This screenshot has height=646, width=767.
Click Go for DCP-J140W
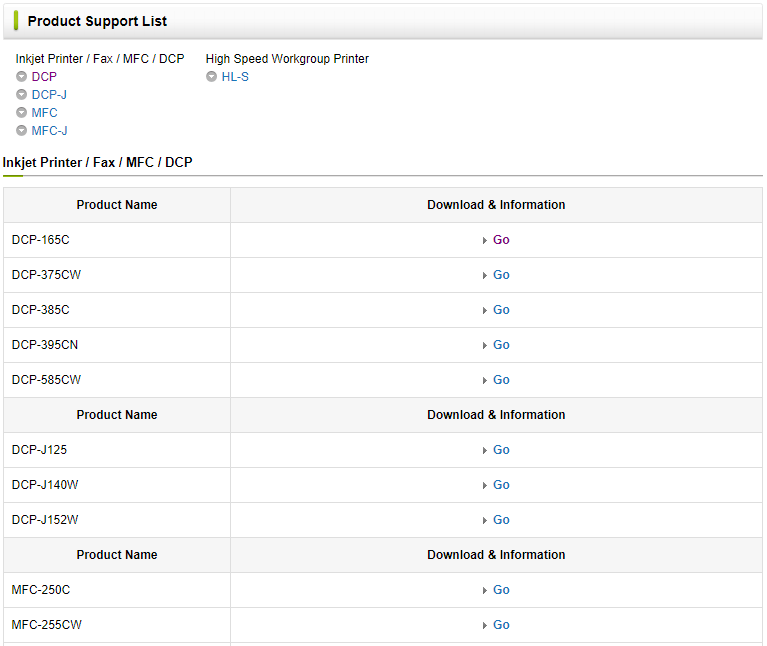tap(501, 485)
